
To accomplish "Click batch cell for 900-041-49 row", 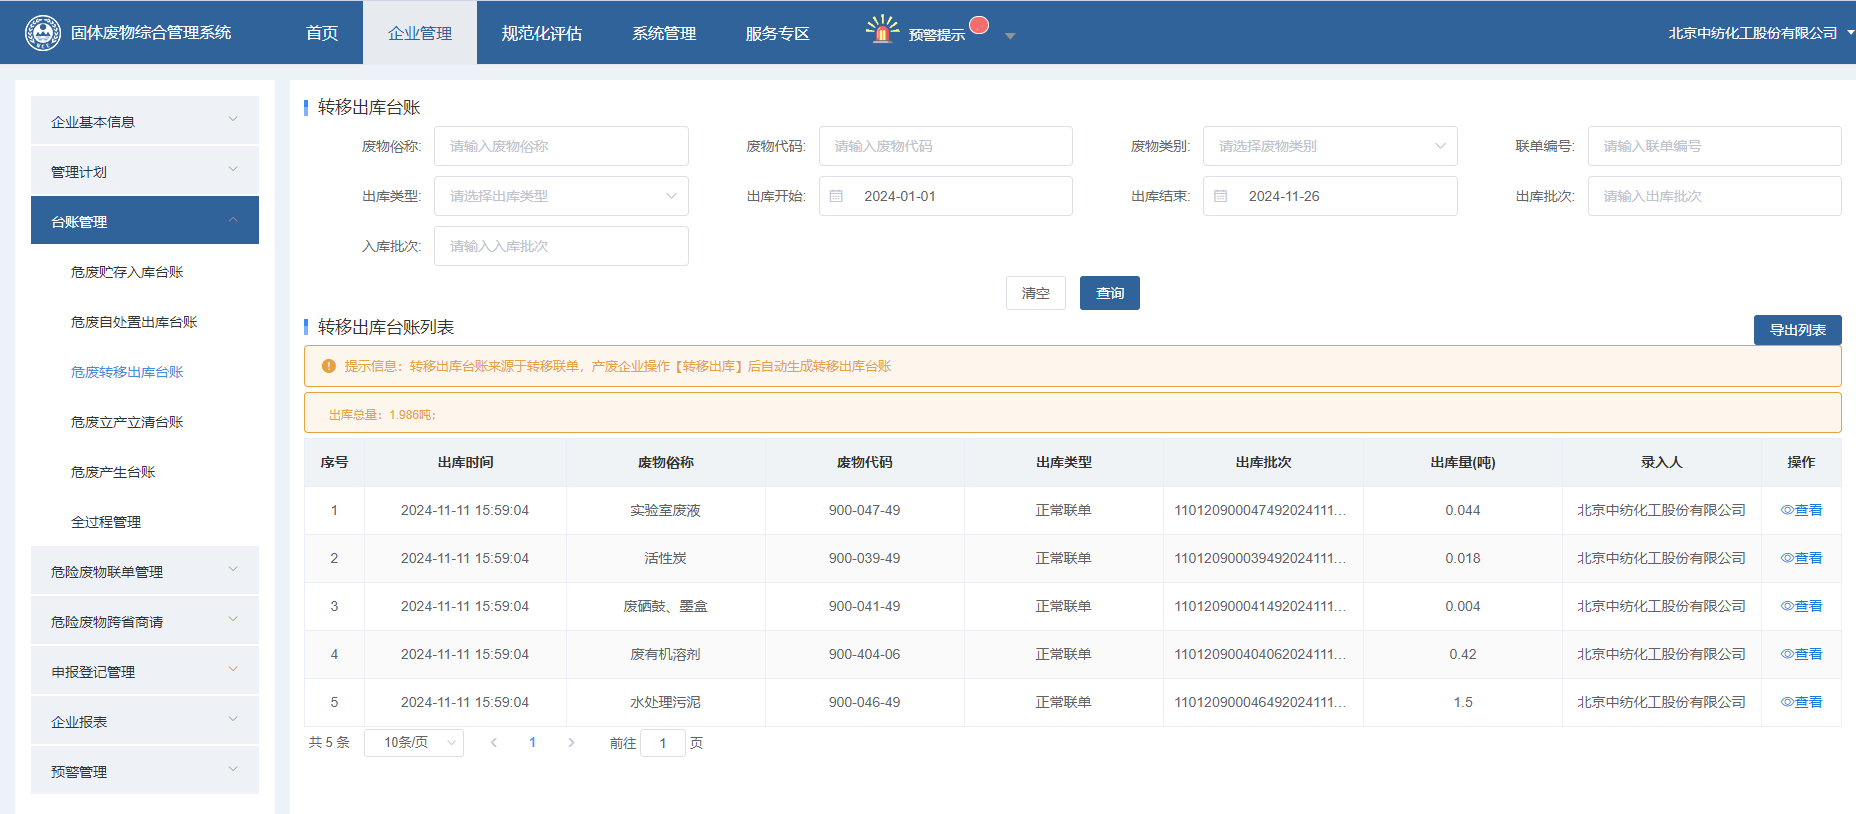I will click(1263, 606).
